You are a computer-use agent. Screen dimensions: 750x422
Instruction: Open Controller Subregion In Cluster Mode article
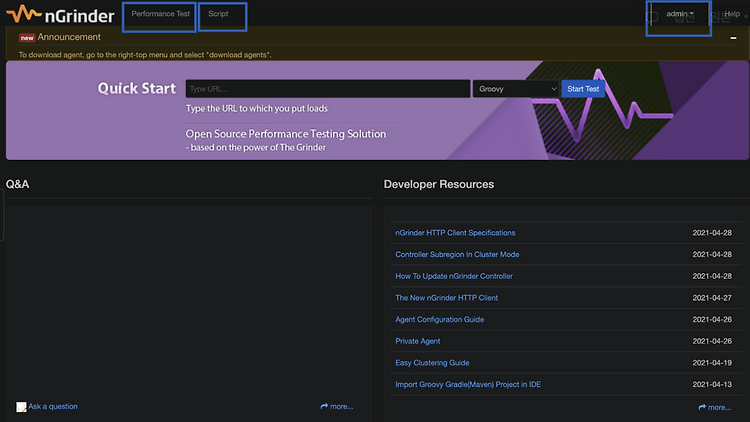coord(457,255)
